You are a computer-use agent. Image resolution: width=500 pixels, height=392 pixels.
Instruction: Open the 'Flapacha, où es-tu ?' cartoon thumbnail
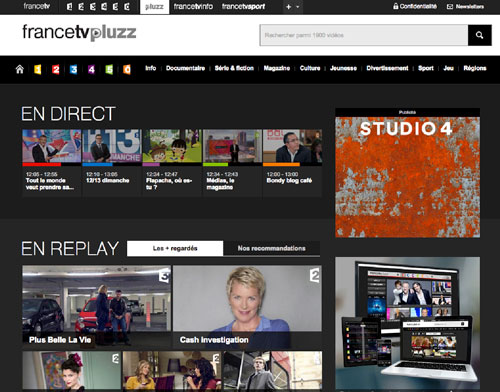172,146
